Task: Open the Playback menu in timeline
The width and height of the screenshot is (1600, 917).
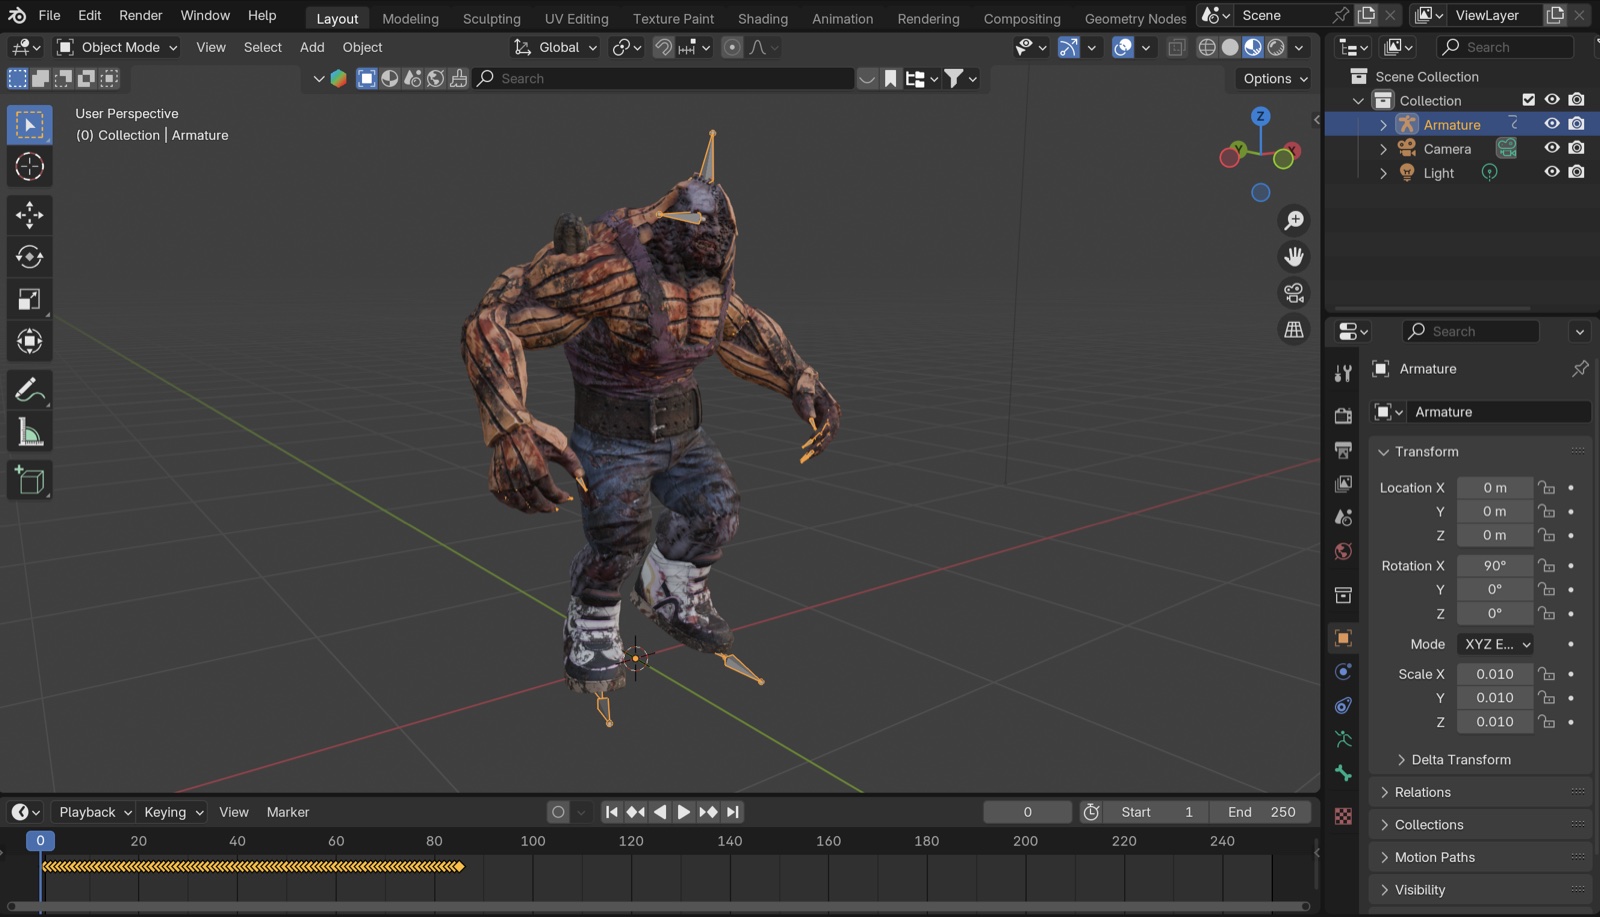Action: [x=95, y=812]
